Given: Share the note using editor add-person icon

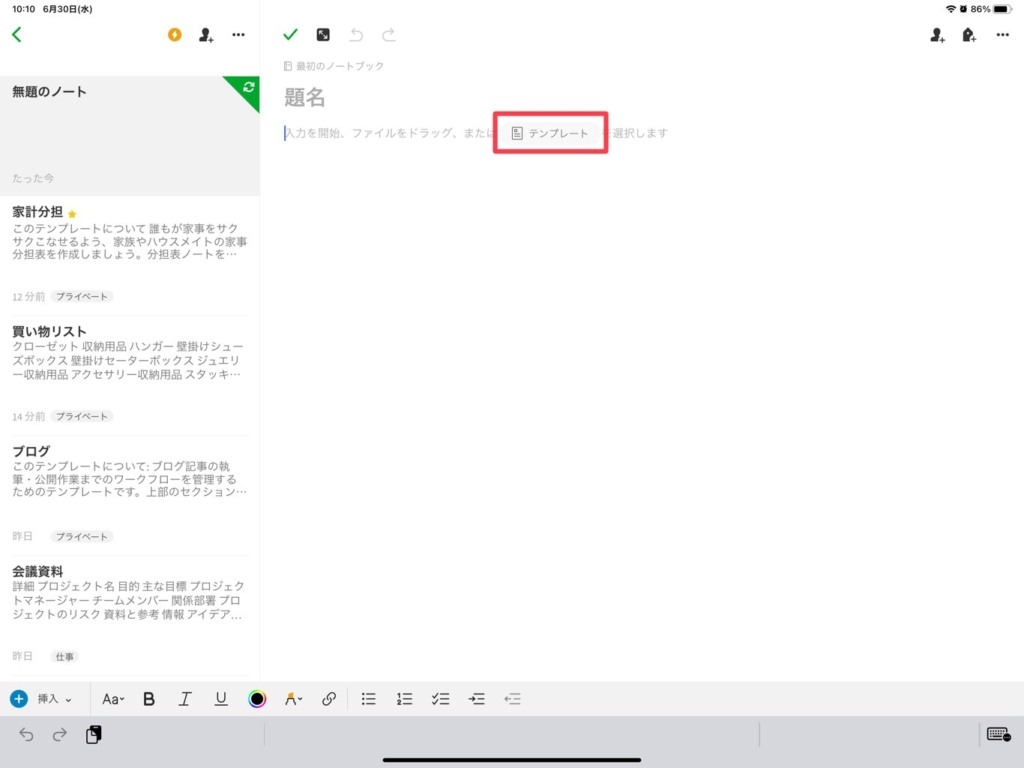Looking at the screenshot, I should [x=938, y=35].
